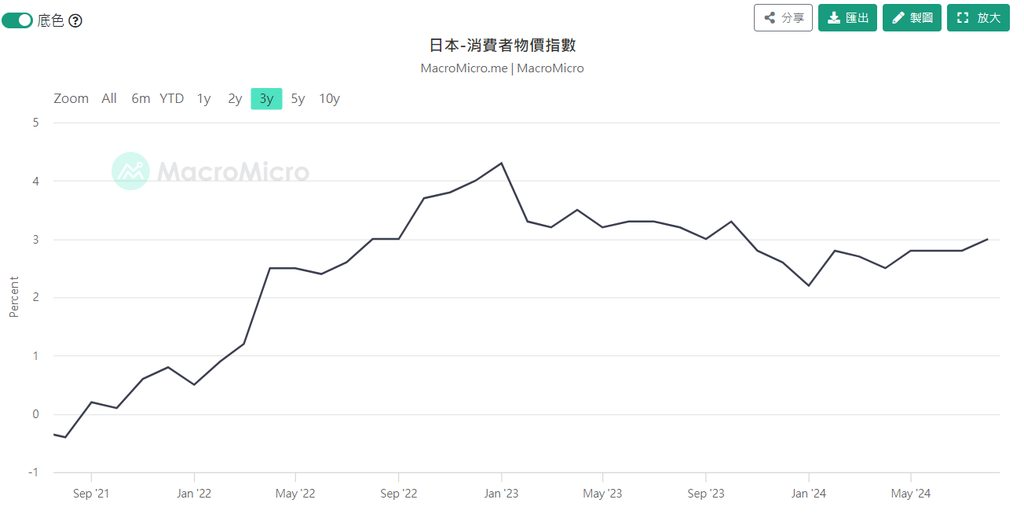The image size is (1024, 518).
Task: Choose the 2y zoom range
Action: pyautogui.click(x=235, y=98)
